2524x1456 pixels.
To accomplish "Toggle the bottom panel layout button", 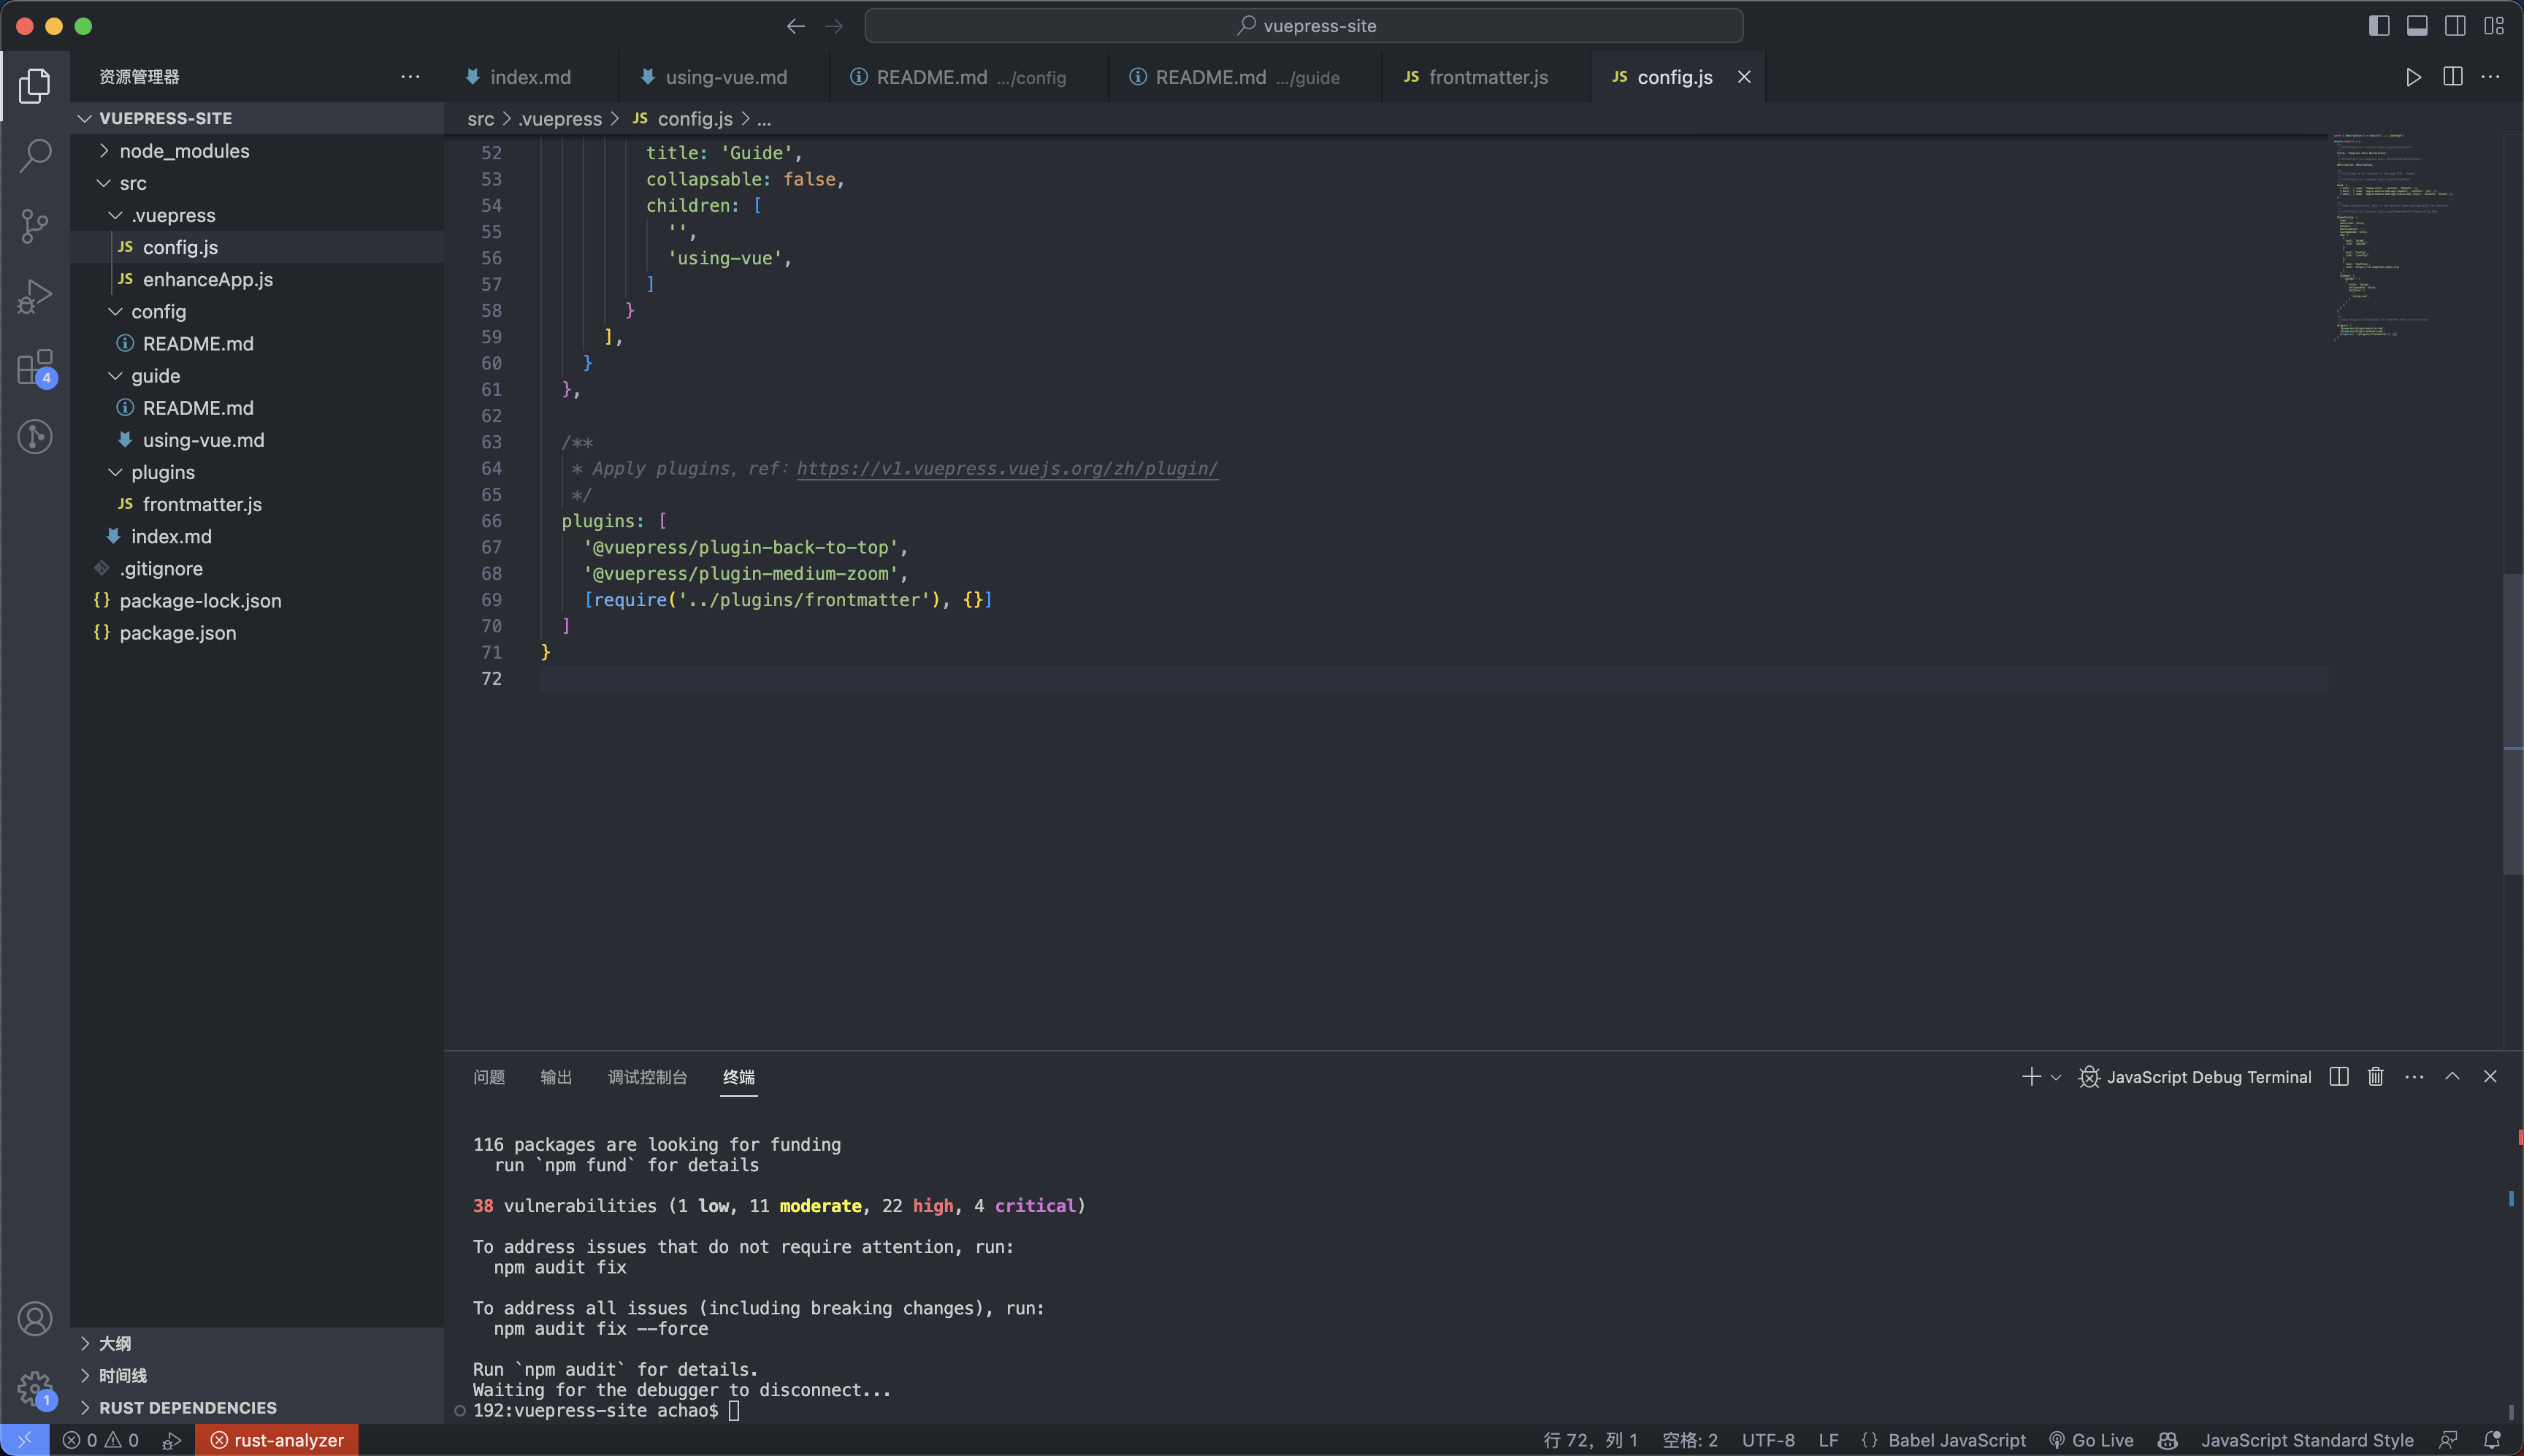I will (2417, 26).
